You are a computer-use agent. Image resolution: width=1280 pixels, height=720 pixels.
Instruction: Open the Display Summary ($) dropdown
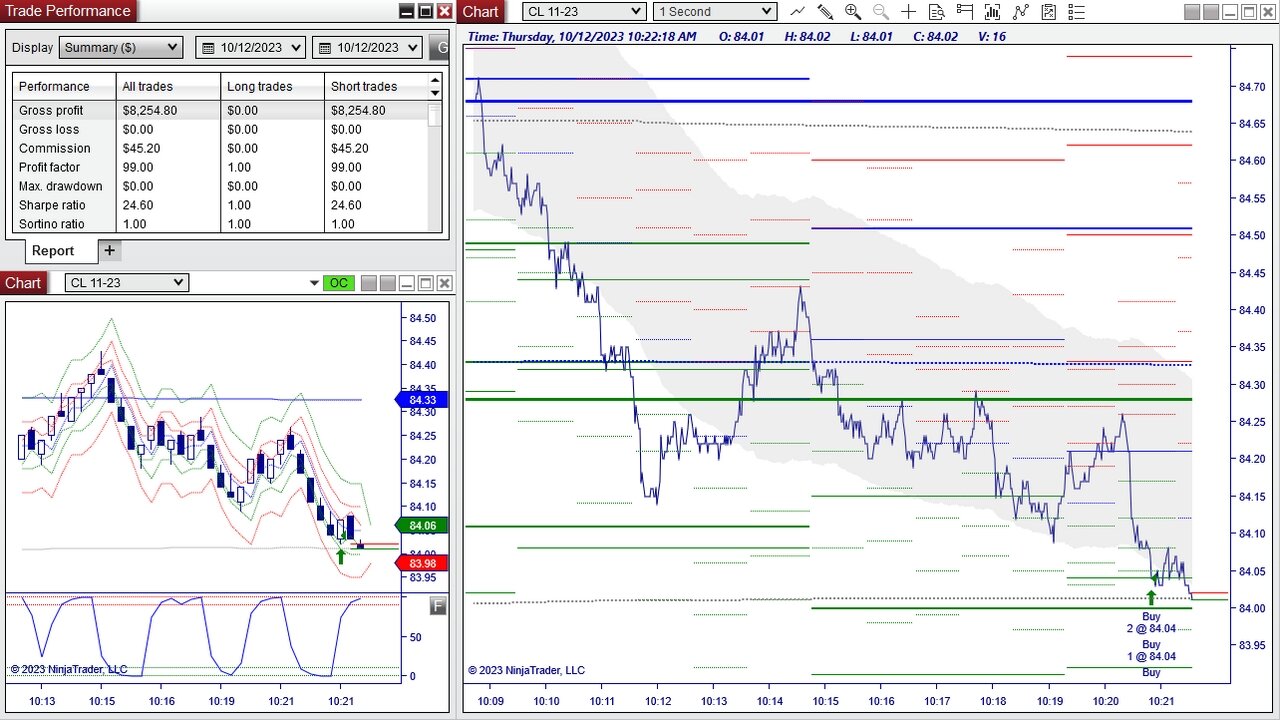coord(121,47)
